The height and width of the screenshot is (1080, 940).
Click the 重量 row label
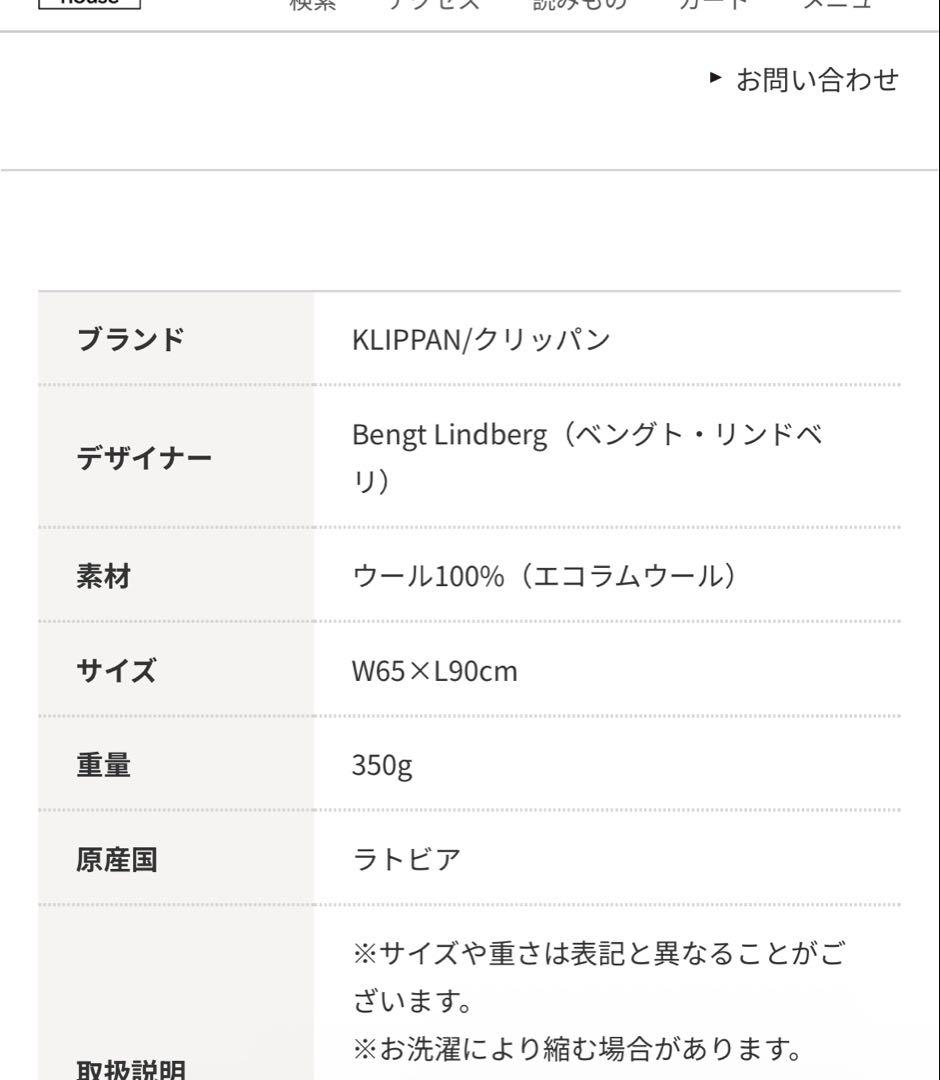click(x=104, y=765)
